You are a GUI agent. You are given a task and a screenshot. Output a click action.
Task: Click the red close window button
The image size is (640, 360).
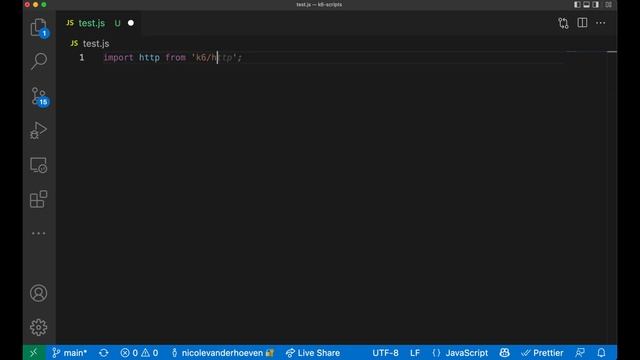pyautogui.click(x=27, y=4)
